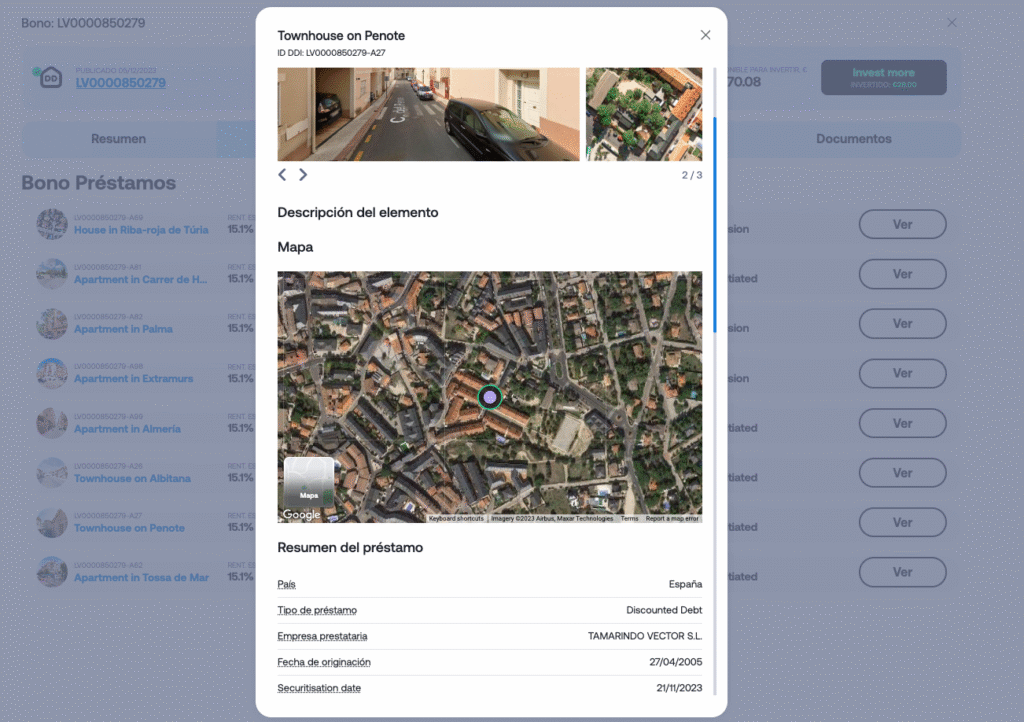
Task: Close the bond panel with top-right X
Action: 952,22
